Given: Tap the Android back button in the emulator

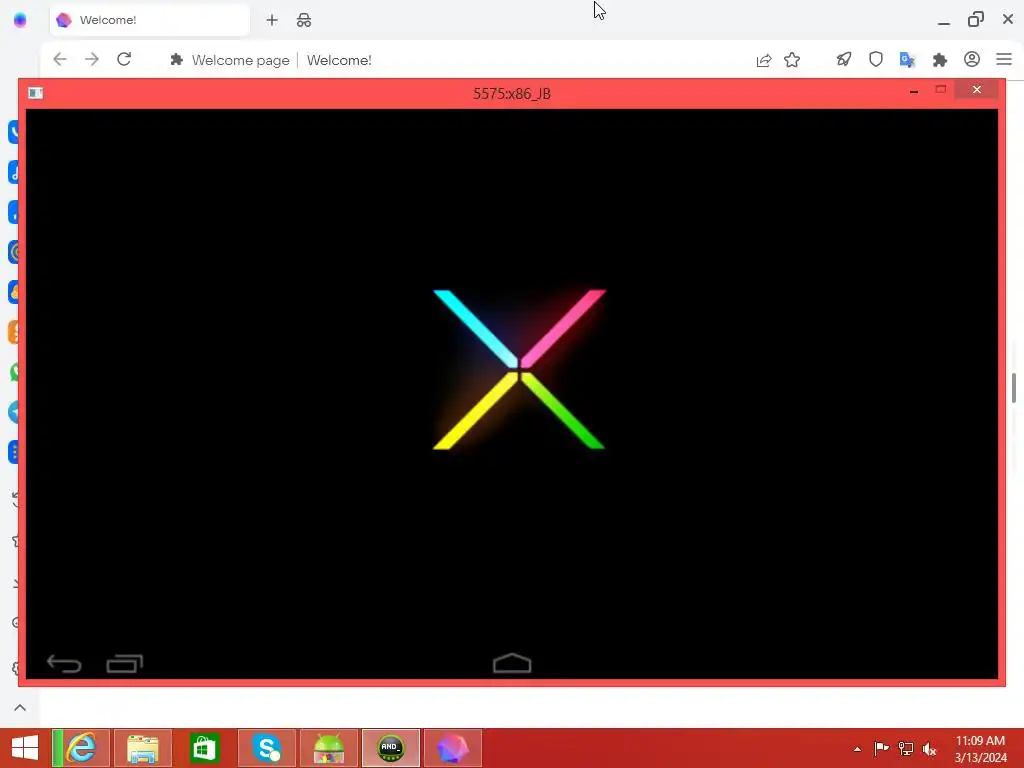Looking at the screenshot, I should coord(64,664).
